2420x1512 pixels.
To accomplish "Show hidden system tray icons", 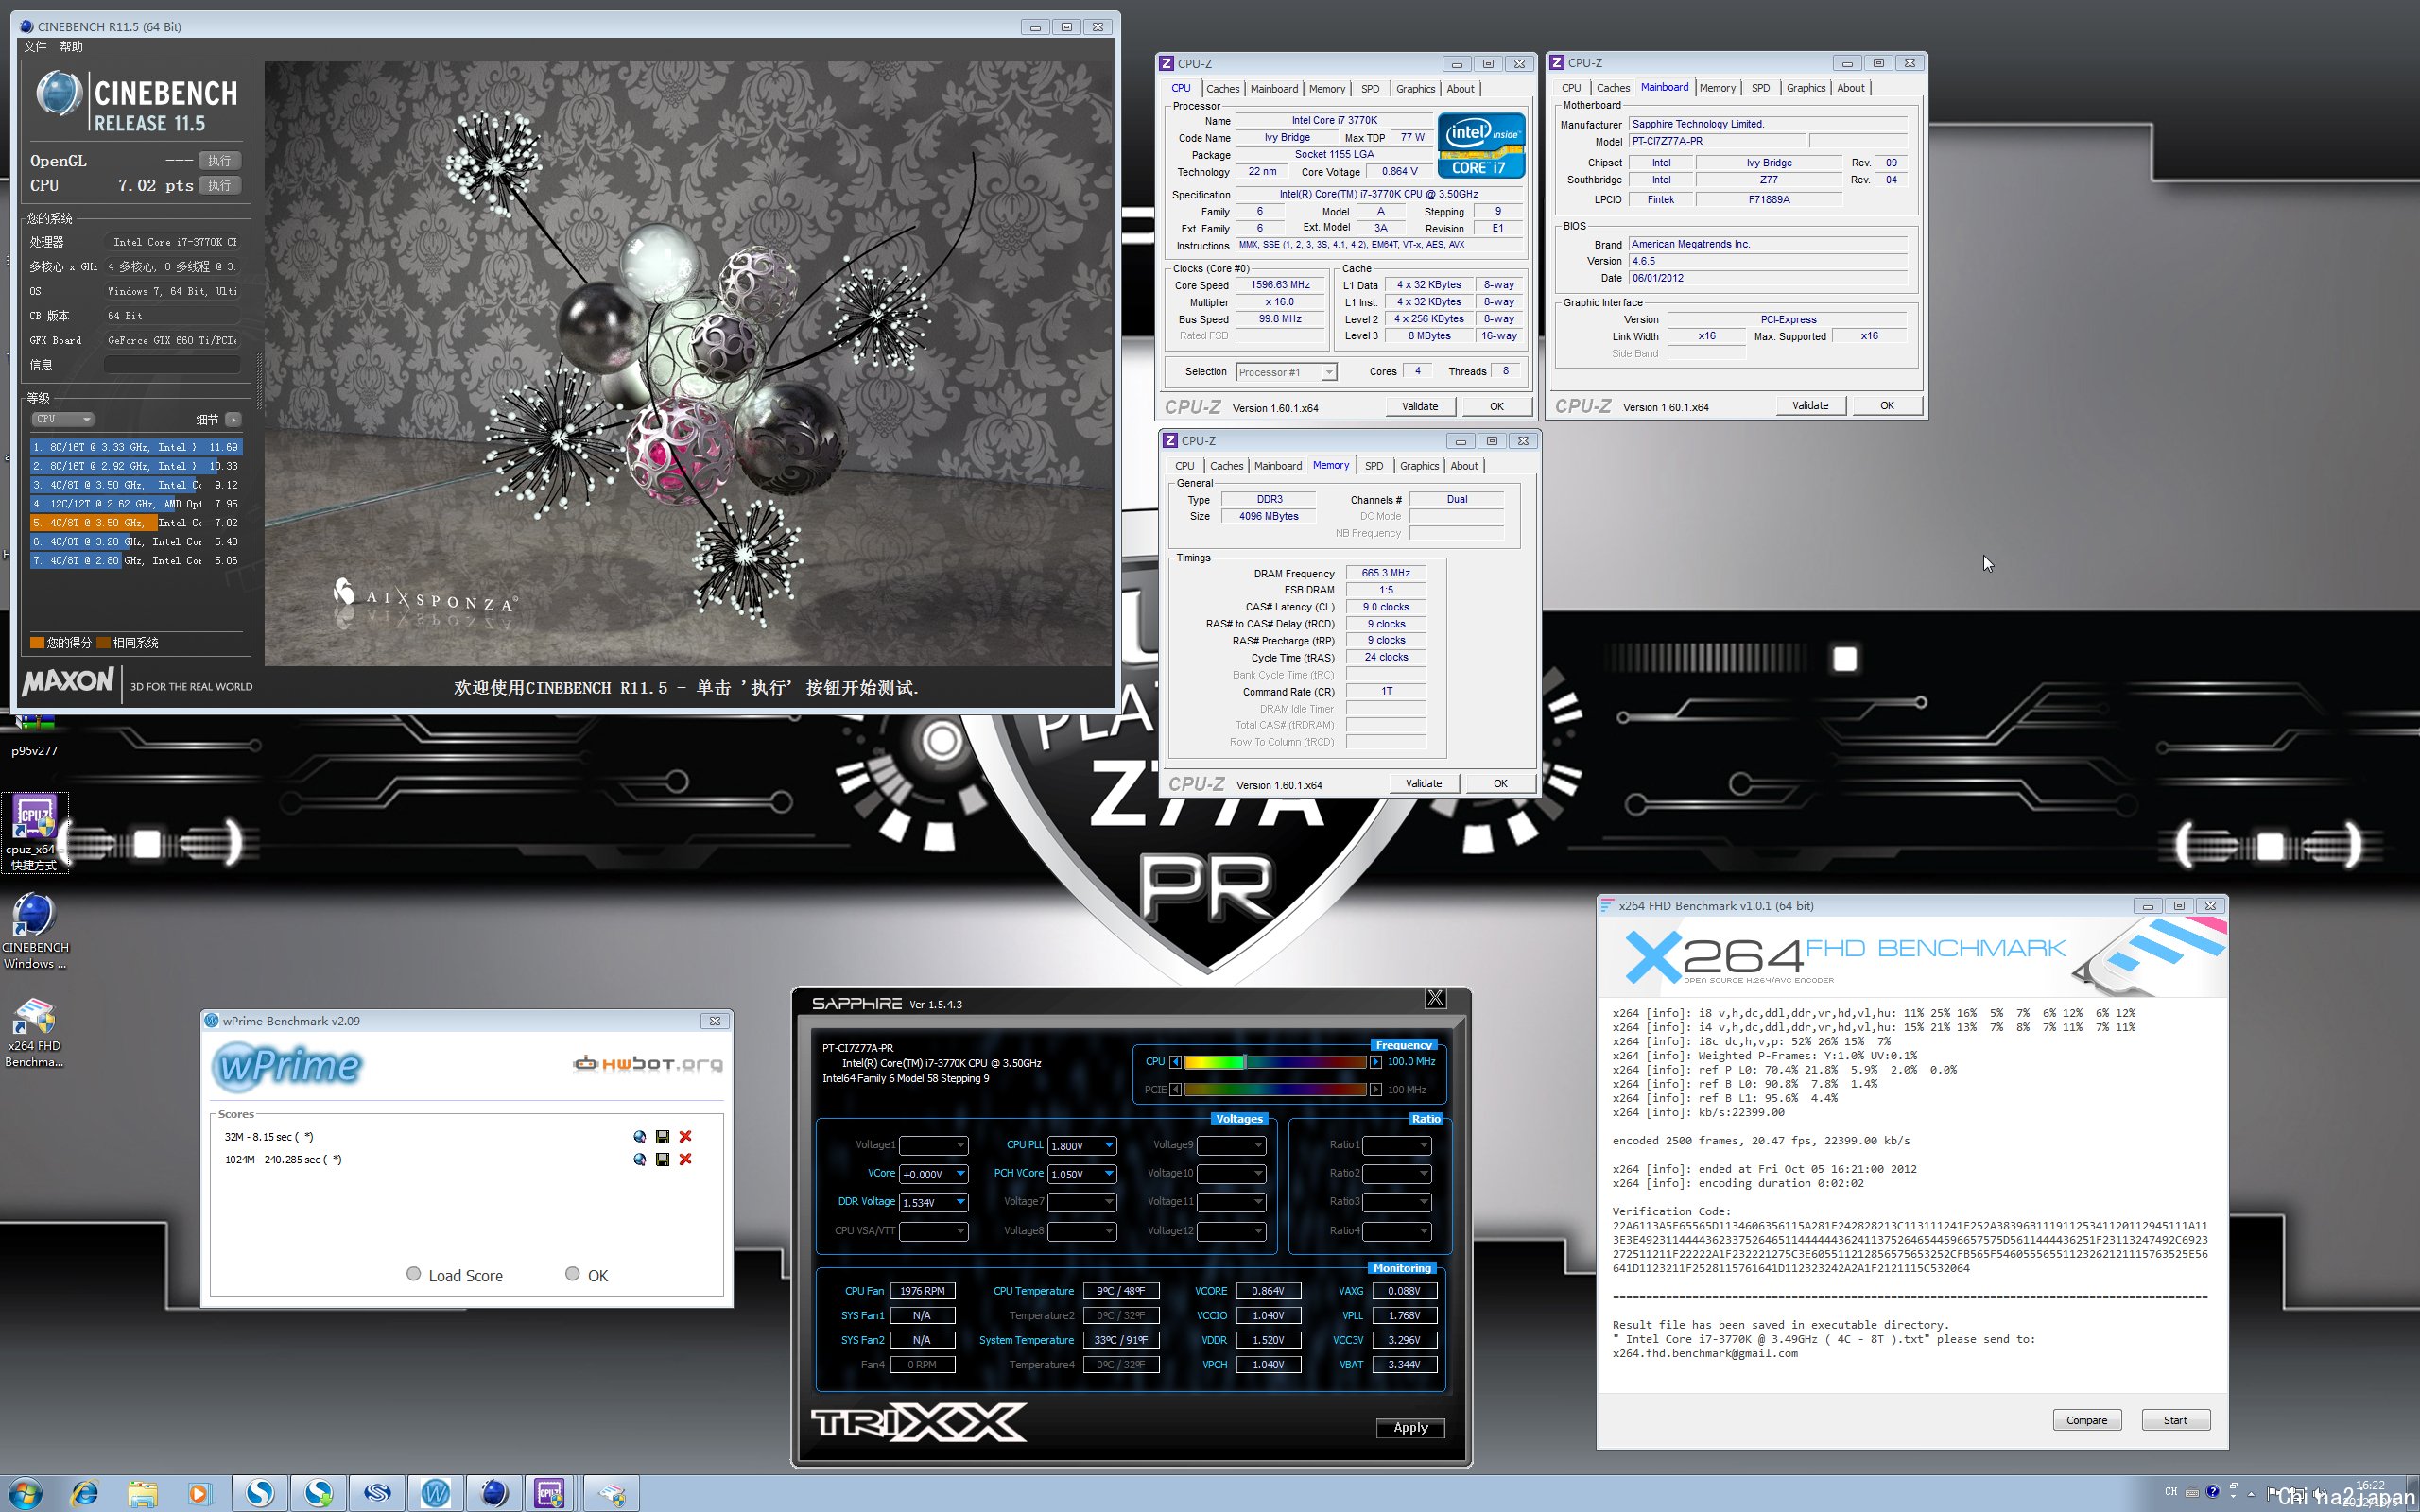I will (x=2251, y=1494).
